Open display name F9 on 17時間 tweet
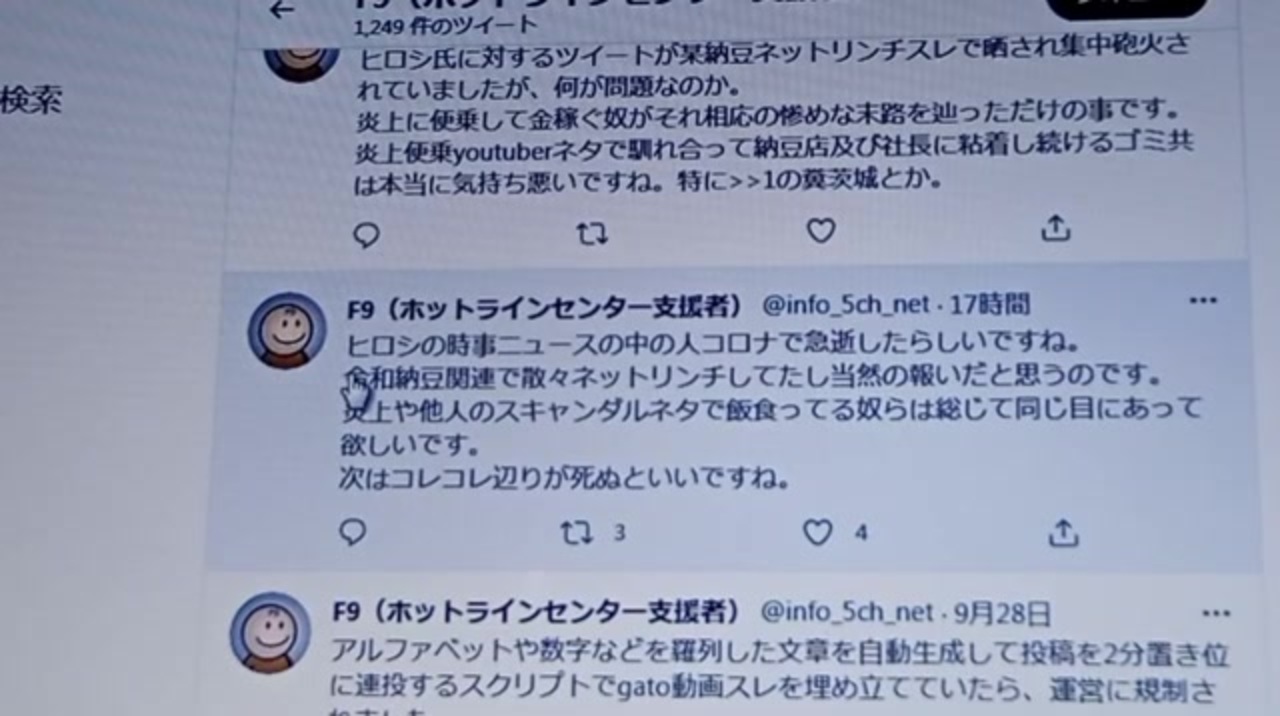1280x716 pixels. pos(546,306)
